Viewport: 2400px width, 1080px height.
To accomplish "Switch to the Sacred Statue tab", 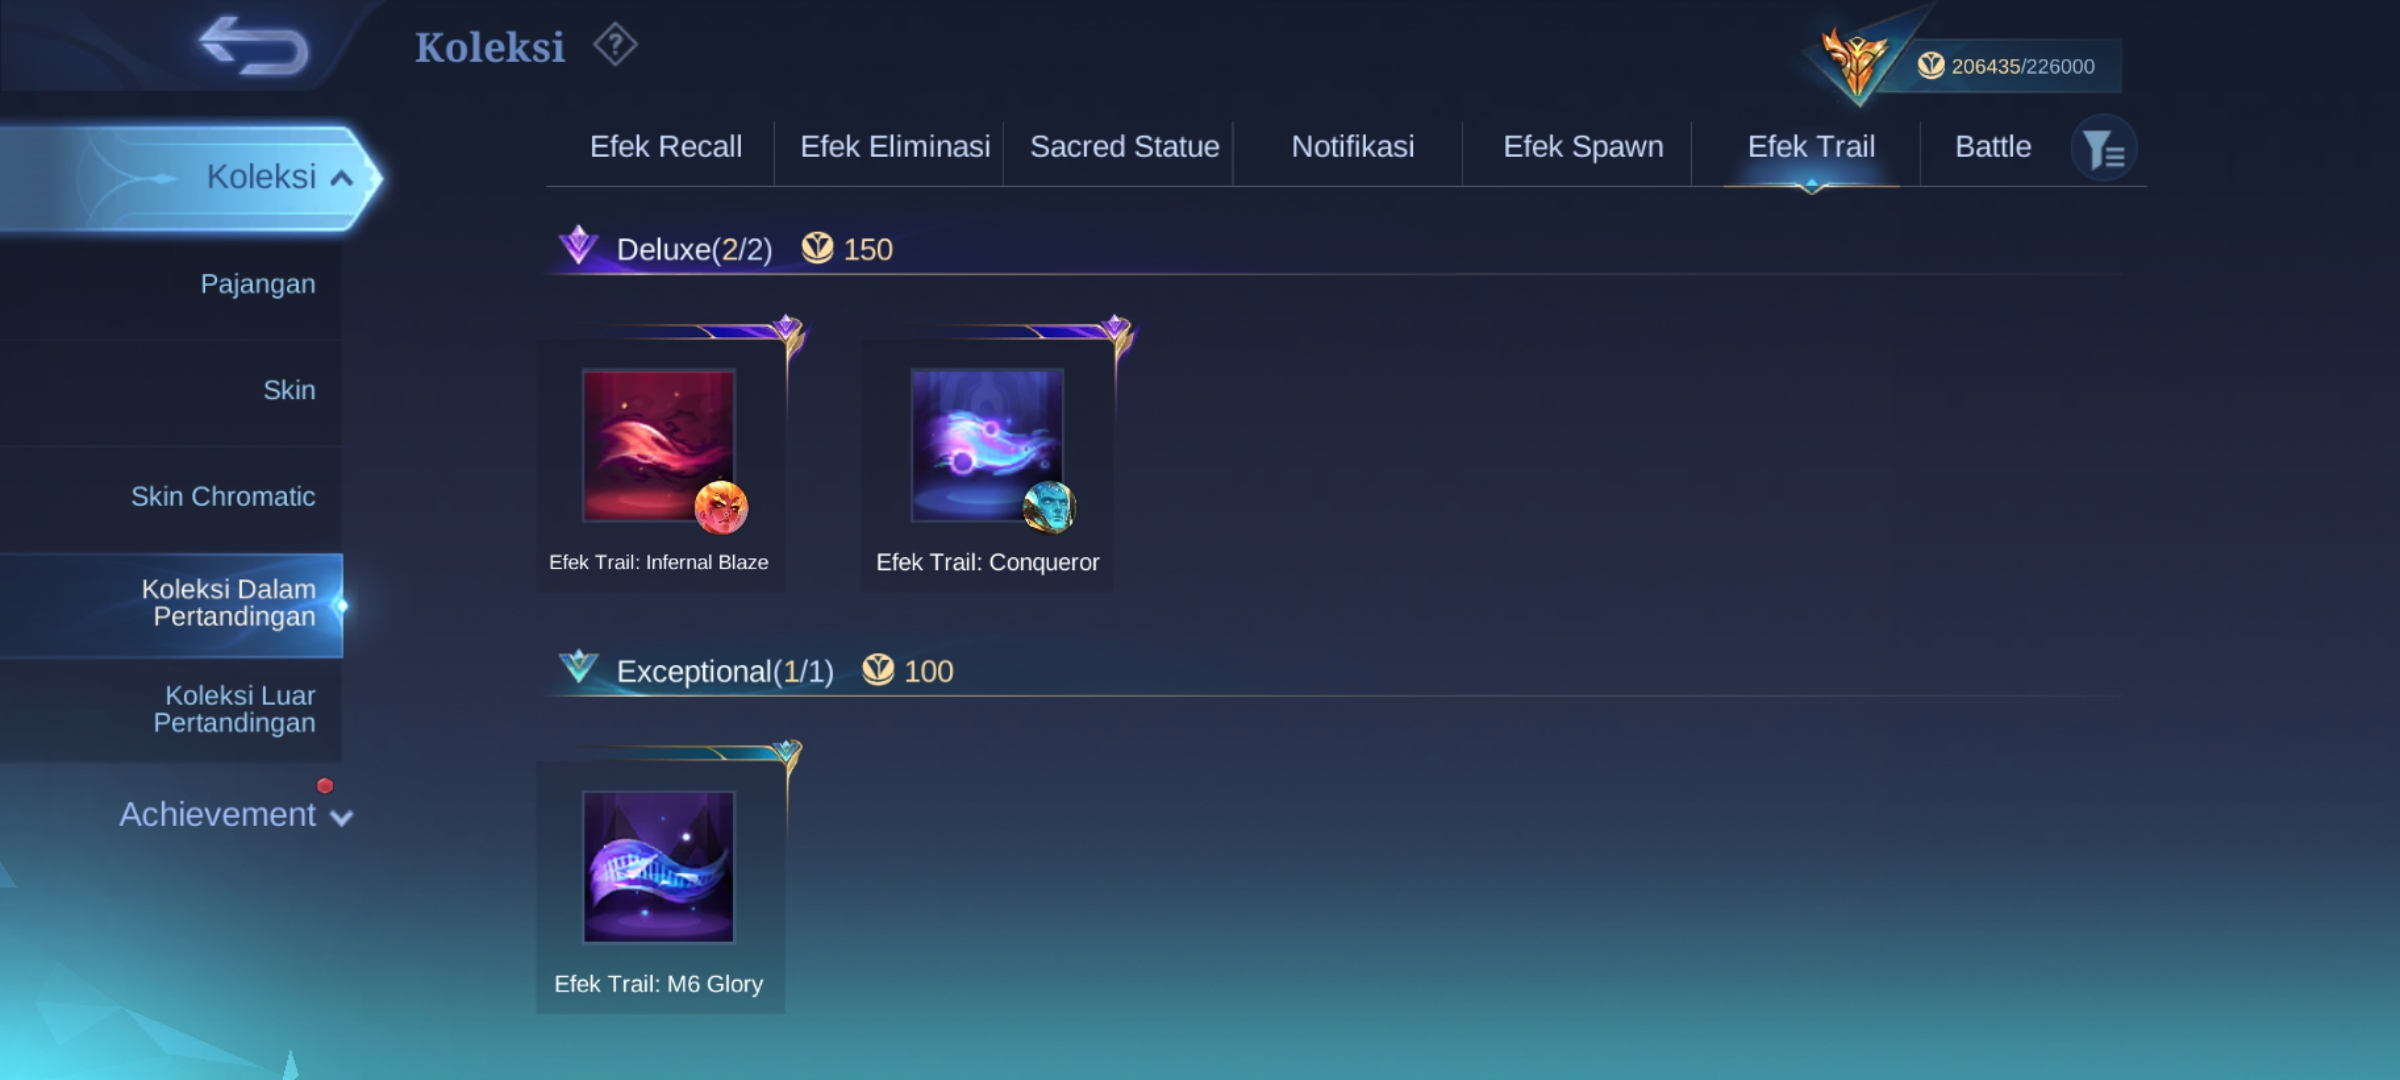I will pos(1125,147).
